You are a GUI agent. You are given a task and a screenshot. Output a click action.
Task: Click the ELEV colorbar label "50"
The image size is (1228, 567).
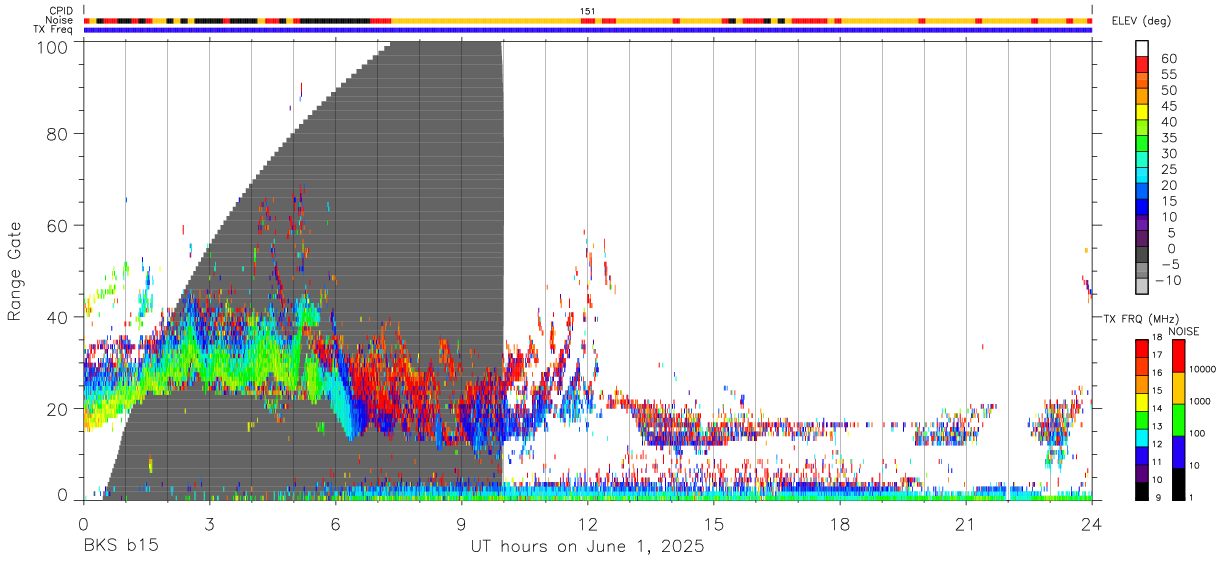coord(1168,91)
